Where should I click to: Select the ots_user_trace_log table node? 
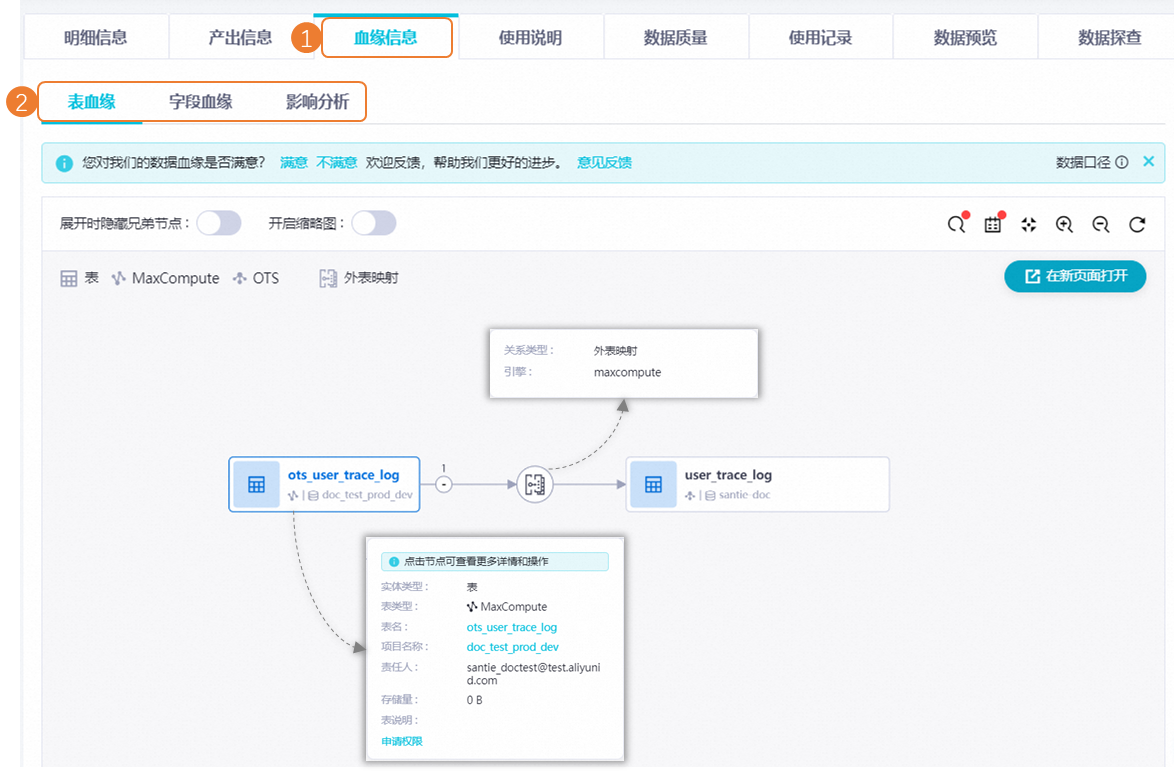click(x=324, y=484)
